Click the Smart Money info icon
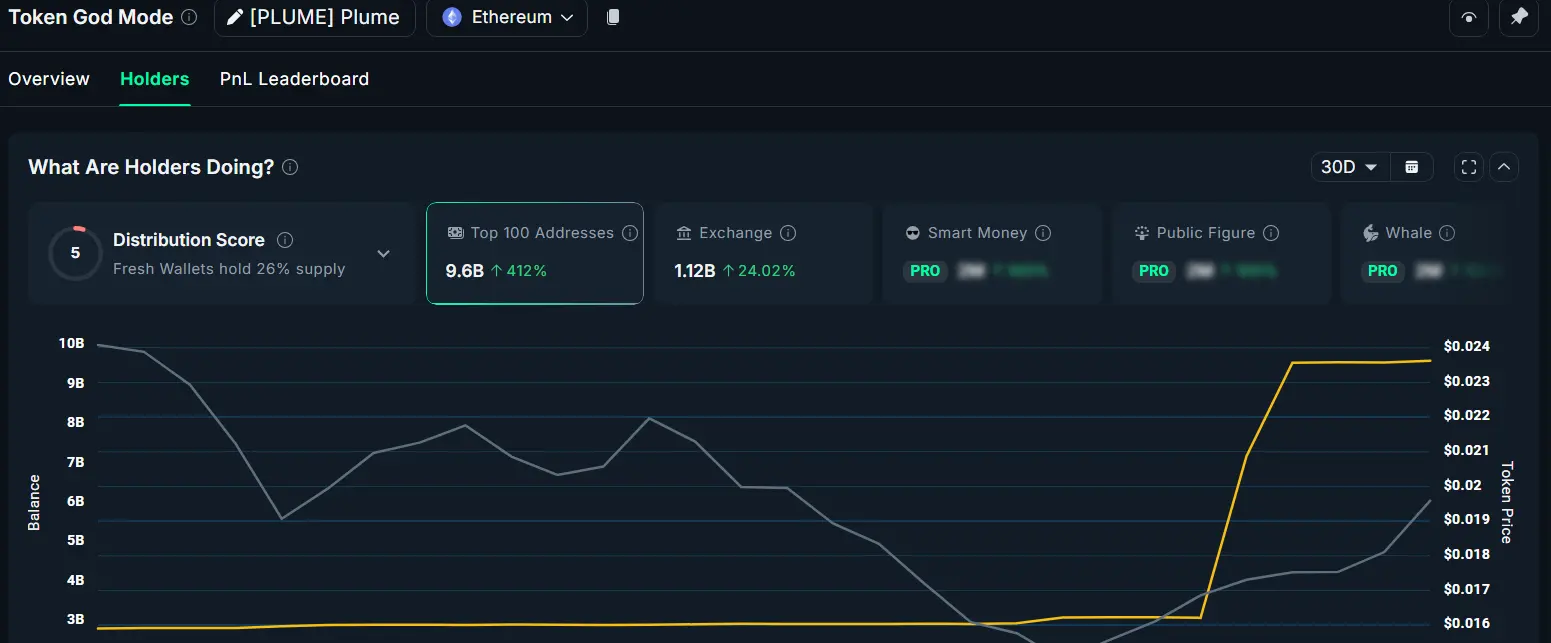The height and width of the screenshot is (643, 1551). pos(1043,233)
